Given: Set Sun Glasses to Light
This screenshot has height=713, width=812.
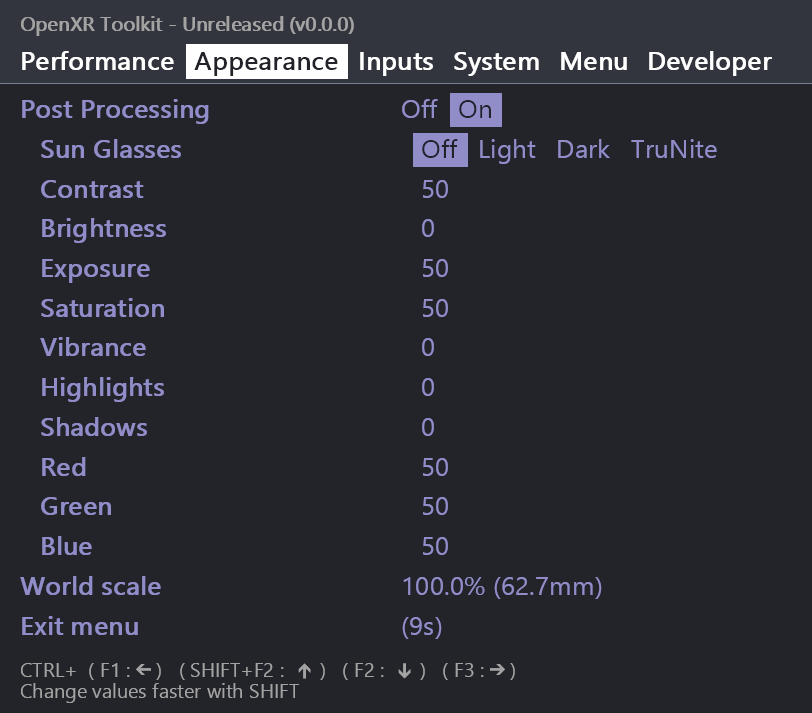Looking at the screenshot, I should point(507,149).
